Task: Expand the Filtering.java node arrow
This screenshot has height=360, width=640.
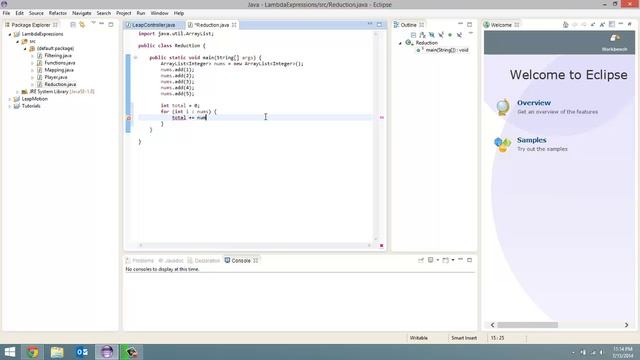Action: 32,56
